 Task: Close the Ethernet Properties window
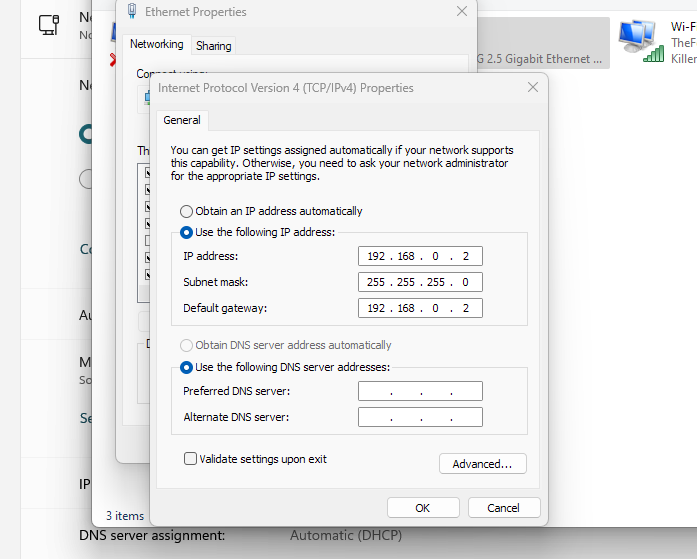coord(461,12)
